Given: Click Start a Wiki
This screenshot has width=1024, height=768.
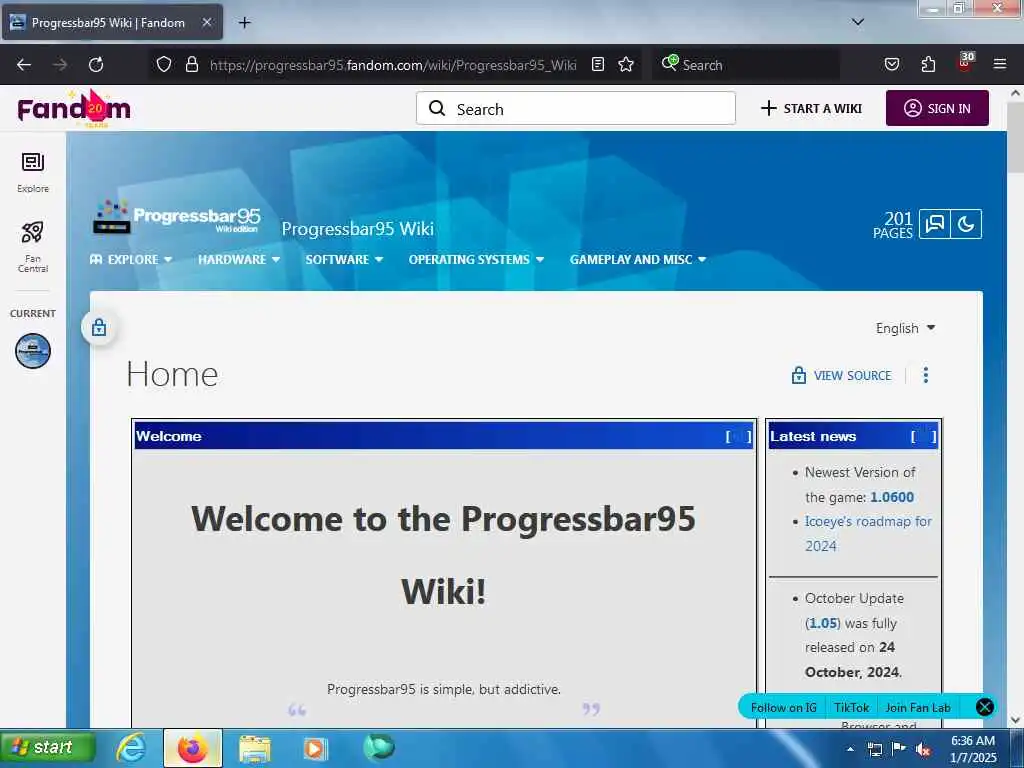Looking at the screenshot, I should click(x=812, y=108).
